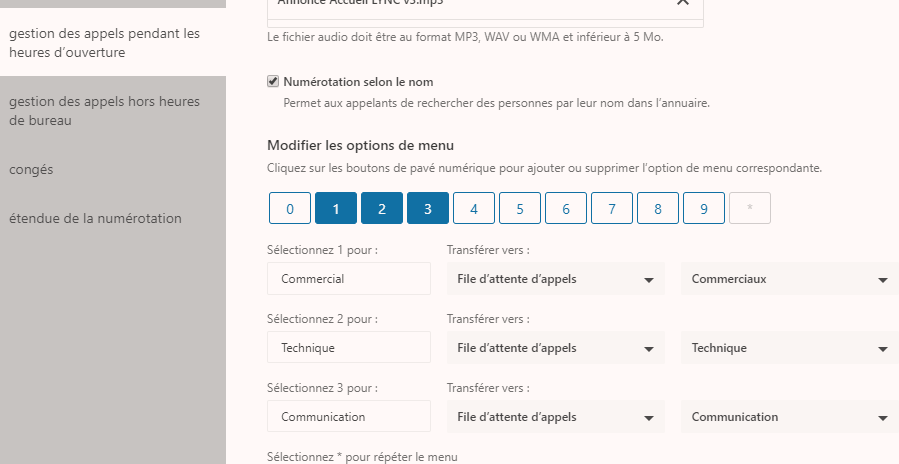The height and width of the screenshot is (464, 899).
Task: Open transfer type dropdown for option 1
Action: click(556, 279)
